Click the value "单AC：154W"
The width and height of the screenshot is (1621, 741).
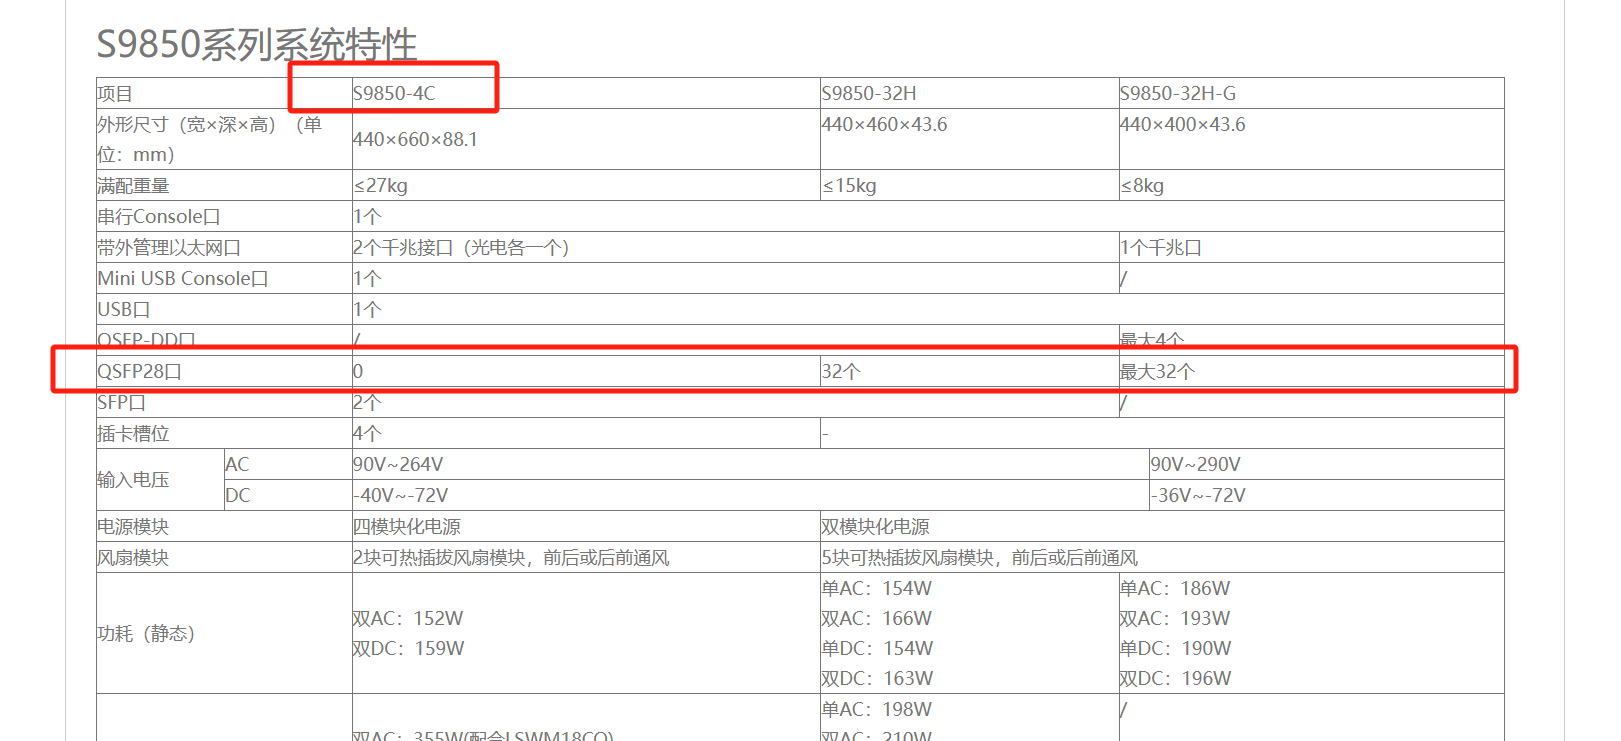[x=877, y=589]
